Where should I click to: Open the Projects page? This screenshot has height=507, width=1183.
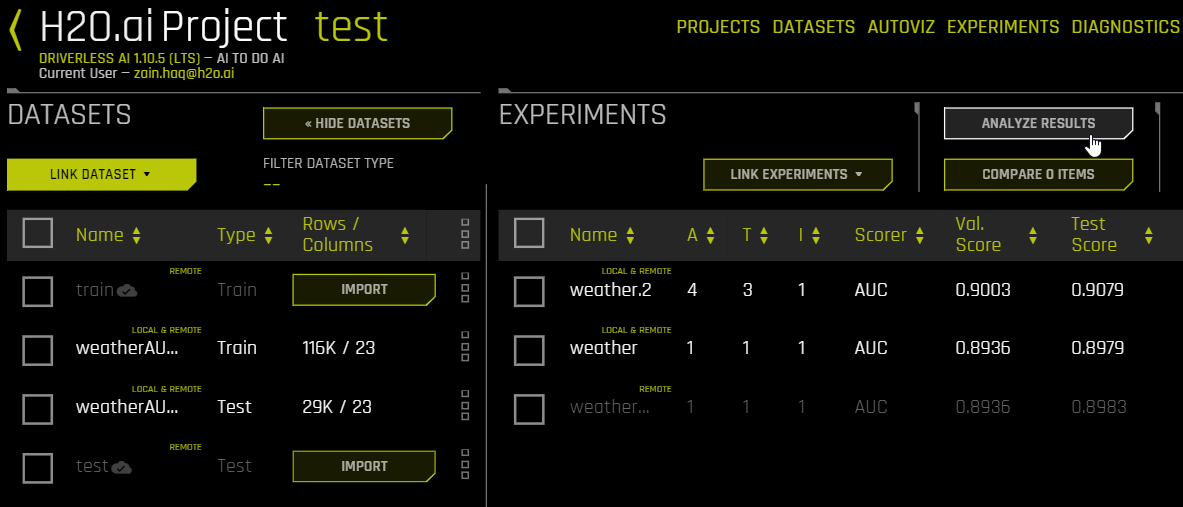pyautogui.click(x=718, y=27)
